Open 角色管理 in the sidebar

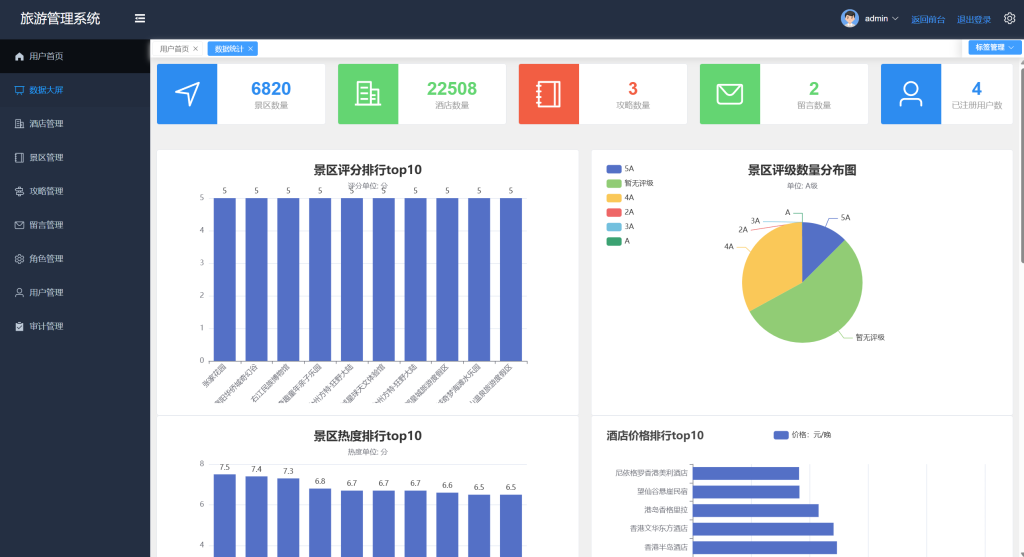[74, 259]
